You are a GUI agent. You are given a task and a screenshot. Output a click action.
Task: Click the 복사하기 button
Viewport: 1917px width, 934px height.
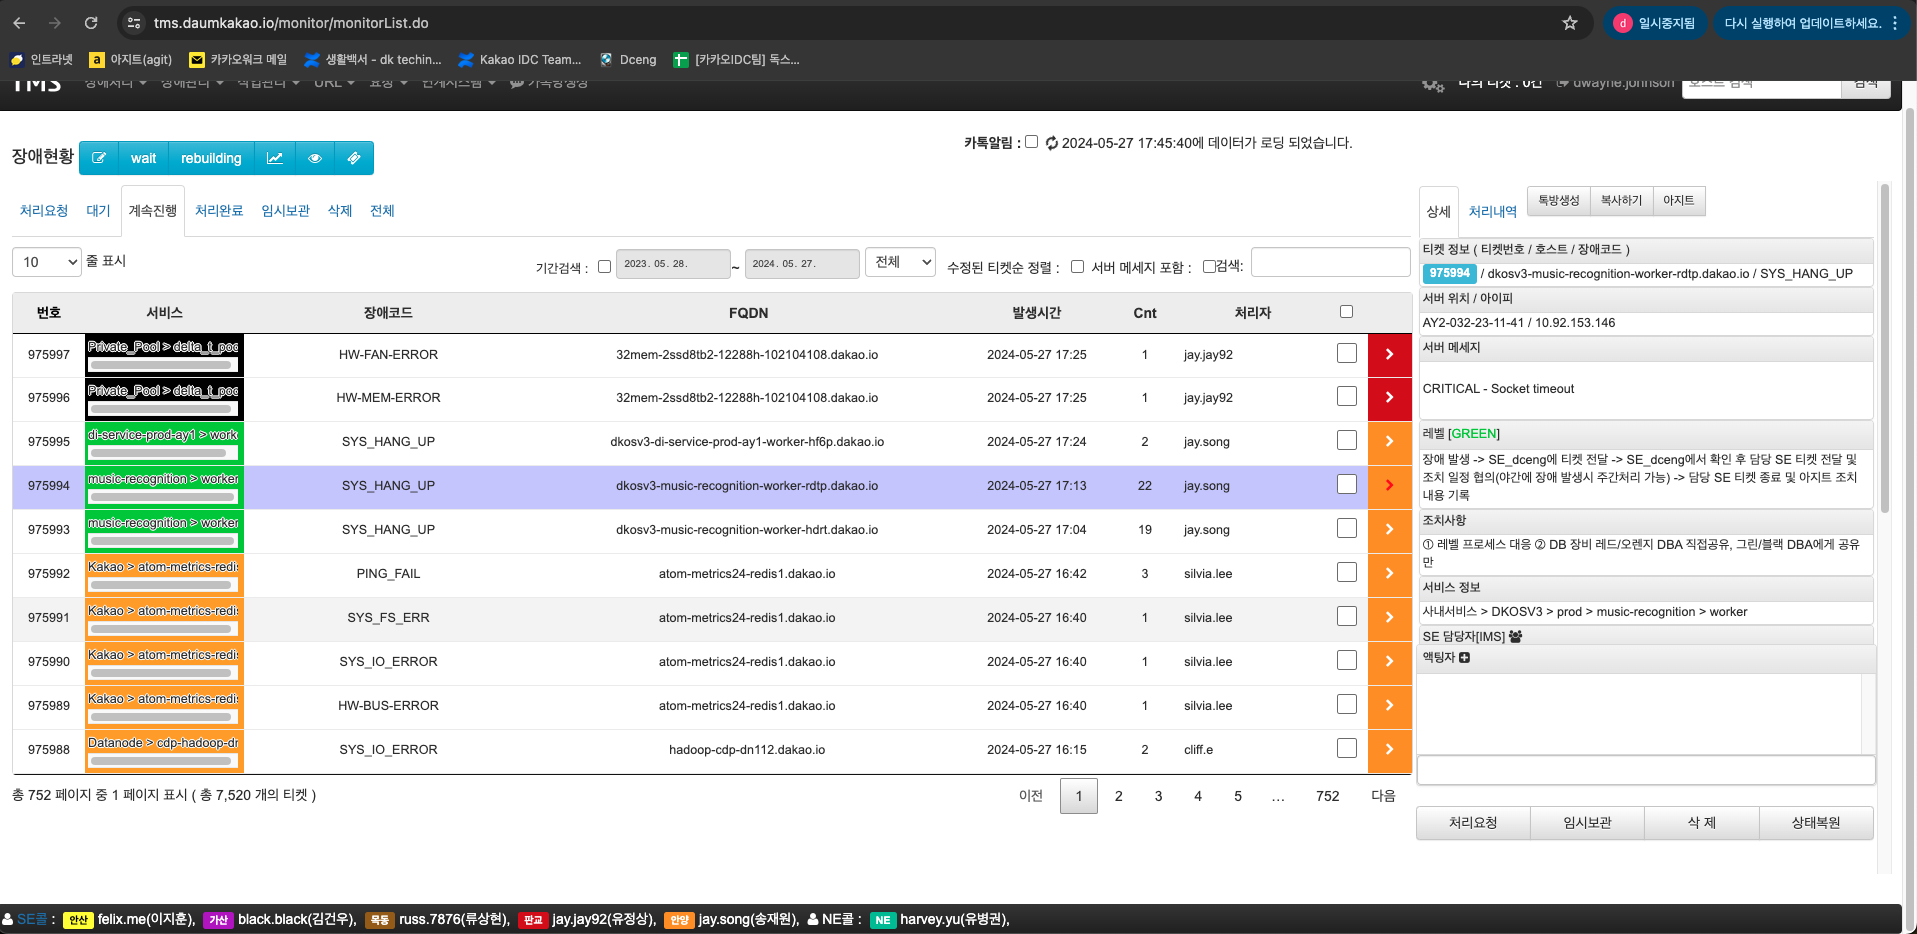point(1621,201)
